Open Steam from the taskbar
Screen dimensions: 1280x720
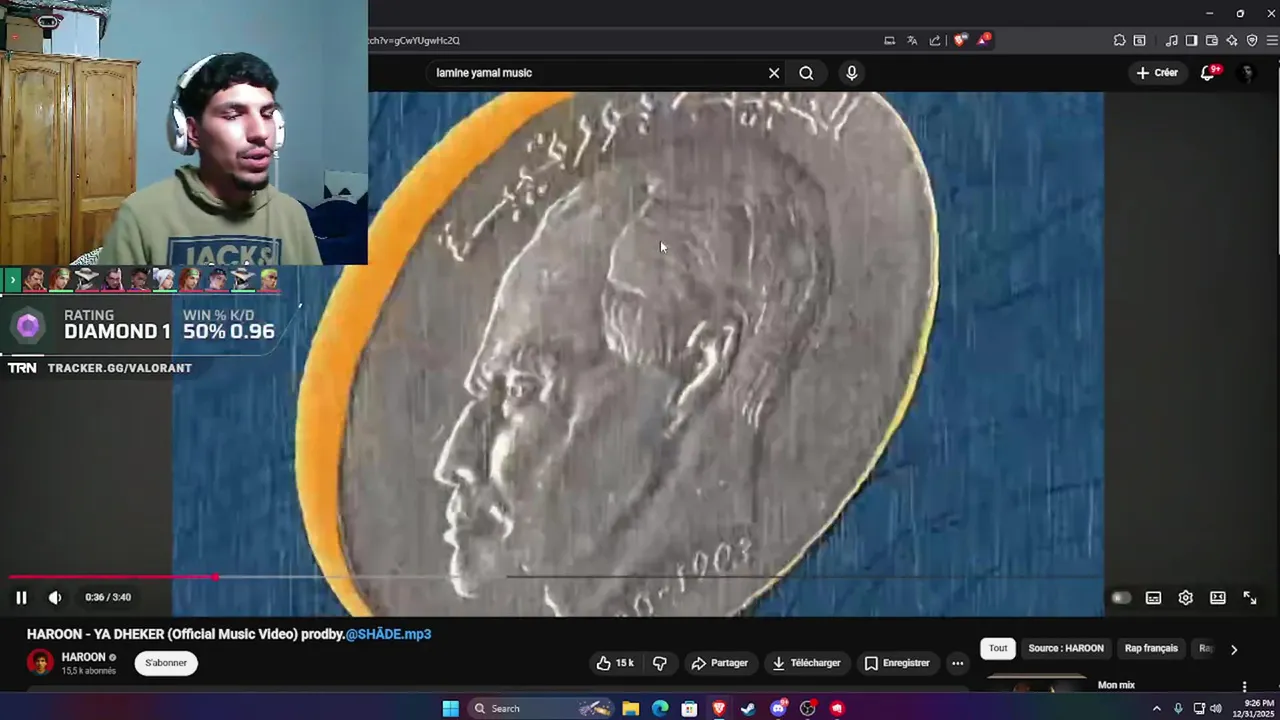click(x=748, y=708)
